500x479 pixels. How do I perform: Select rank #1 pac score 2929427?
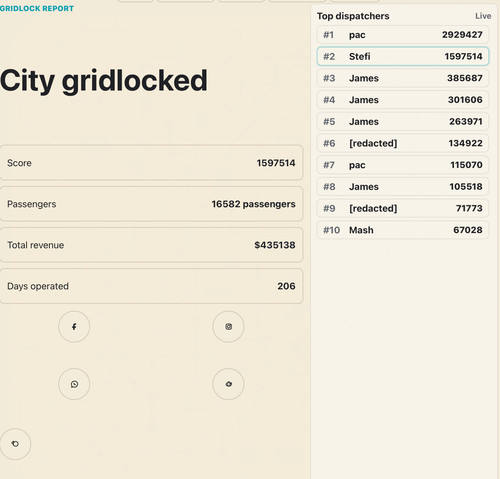[x=403, y=35]
